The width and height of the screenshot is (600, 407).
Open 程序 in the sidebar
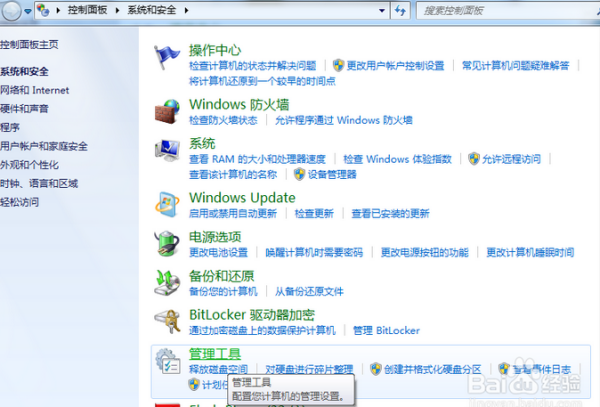pyautogui.click(x=10, y=127)
